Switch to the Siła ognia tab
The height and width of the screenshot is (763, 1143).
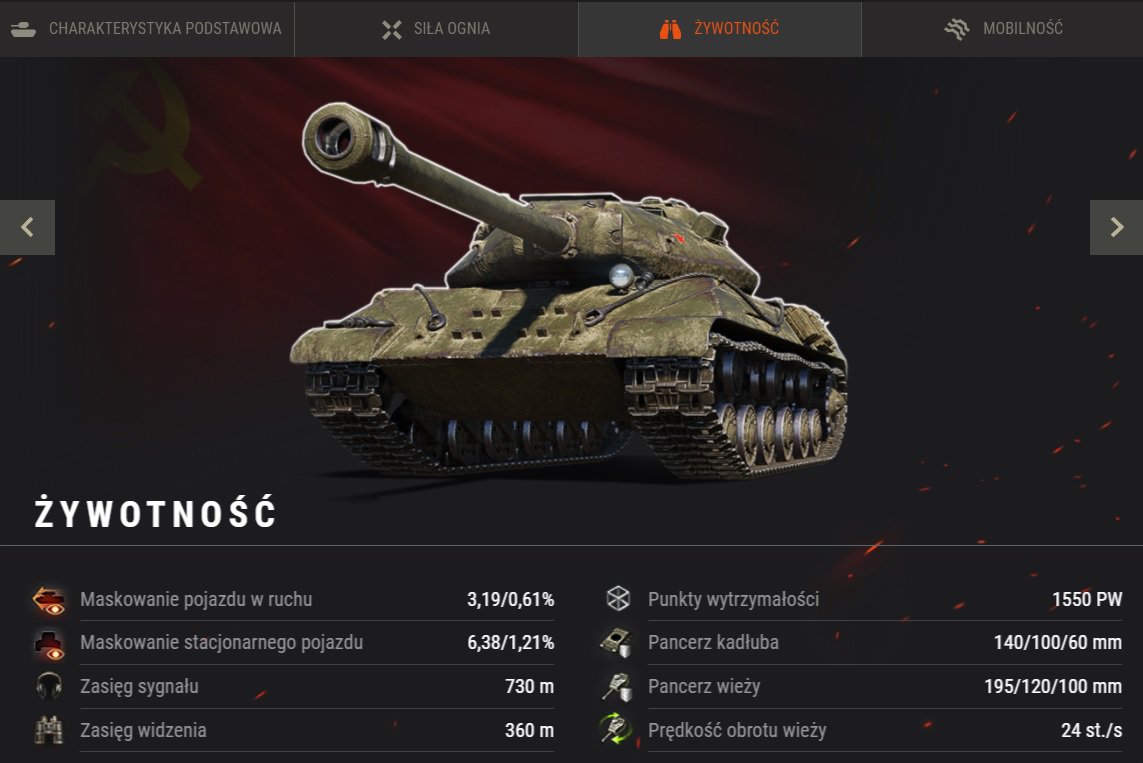point(436,28)
